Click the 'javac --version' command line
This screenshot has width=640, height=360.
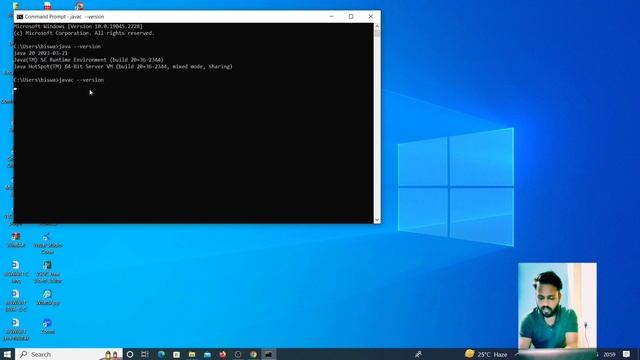(x=59, y=80)
